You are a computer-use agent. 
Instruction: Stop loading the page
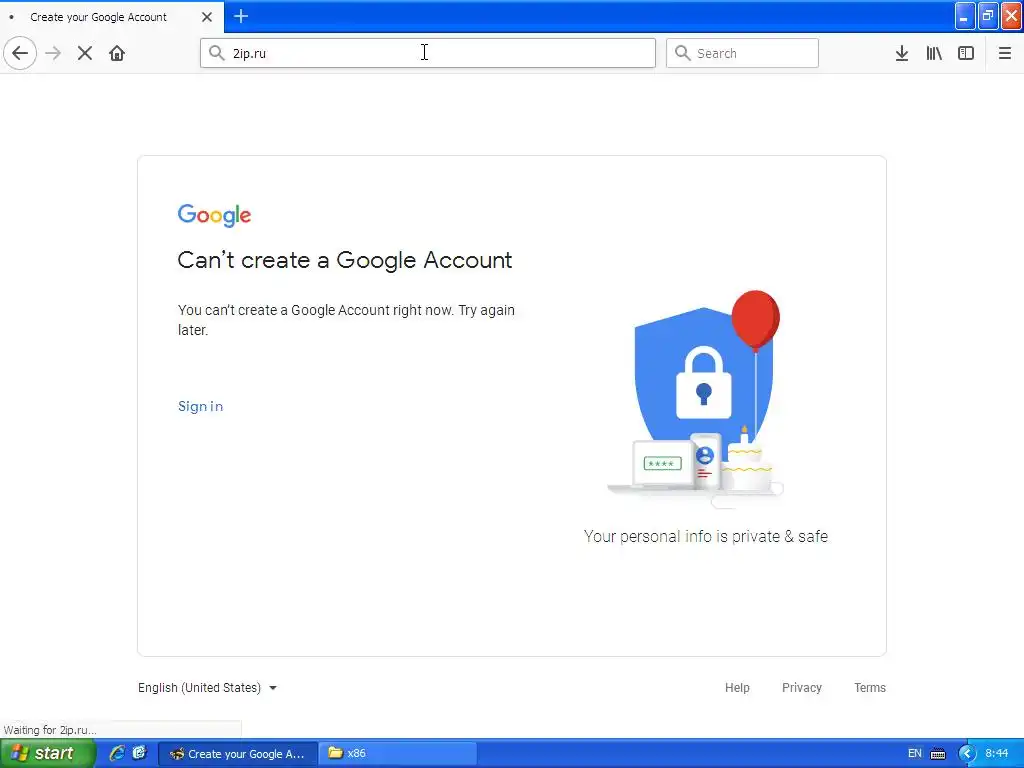pyautogui.click(x=85, y=53)
